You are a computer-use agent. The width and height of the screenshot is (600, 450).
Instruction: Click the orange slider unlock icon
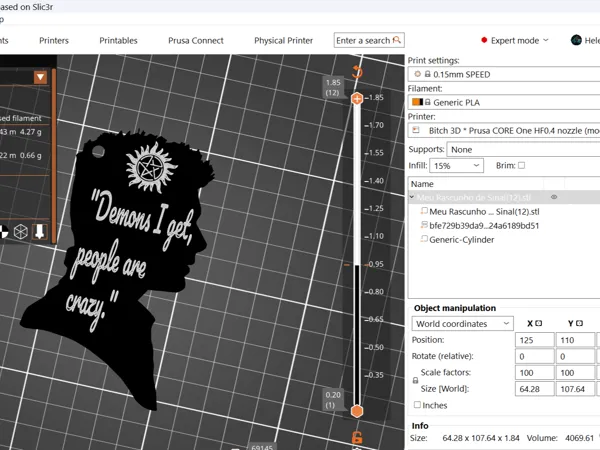357,437
